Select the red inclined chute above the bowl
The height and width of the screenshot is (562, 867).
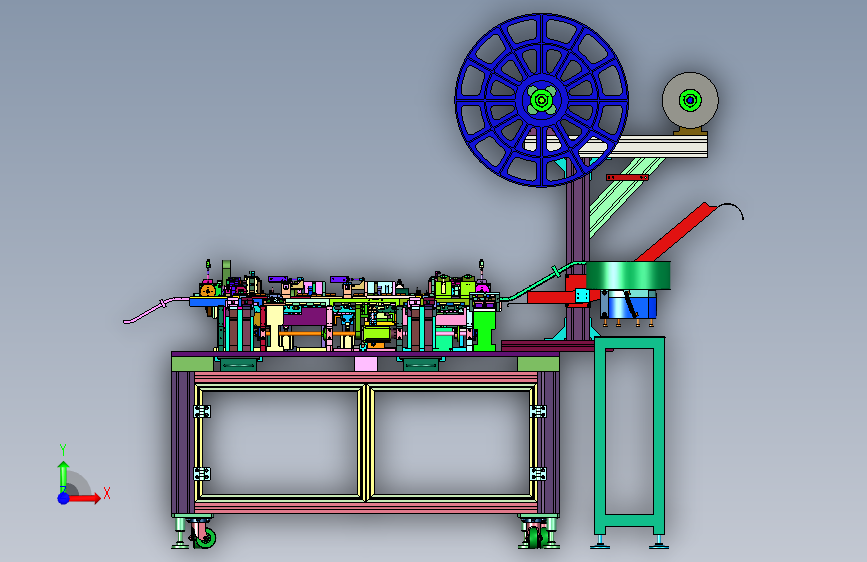coord(676,232)
